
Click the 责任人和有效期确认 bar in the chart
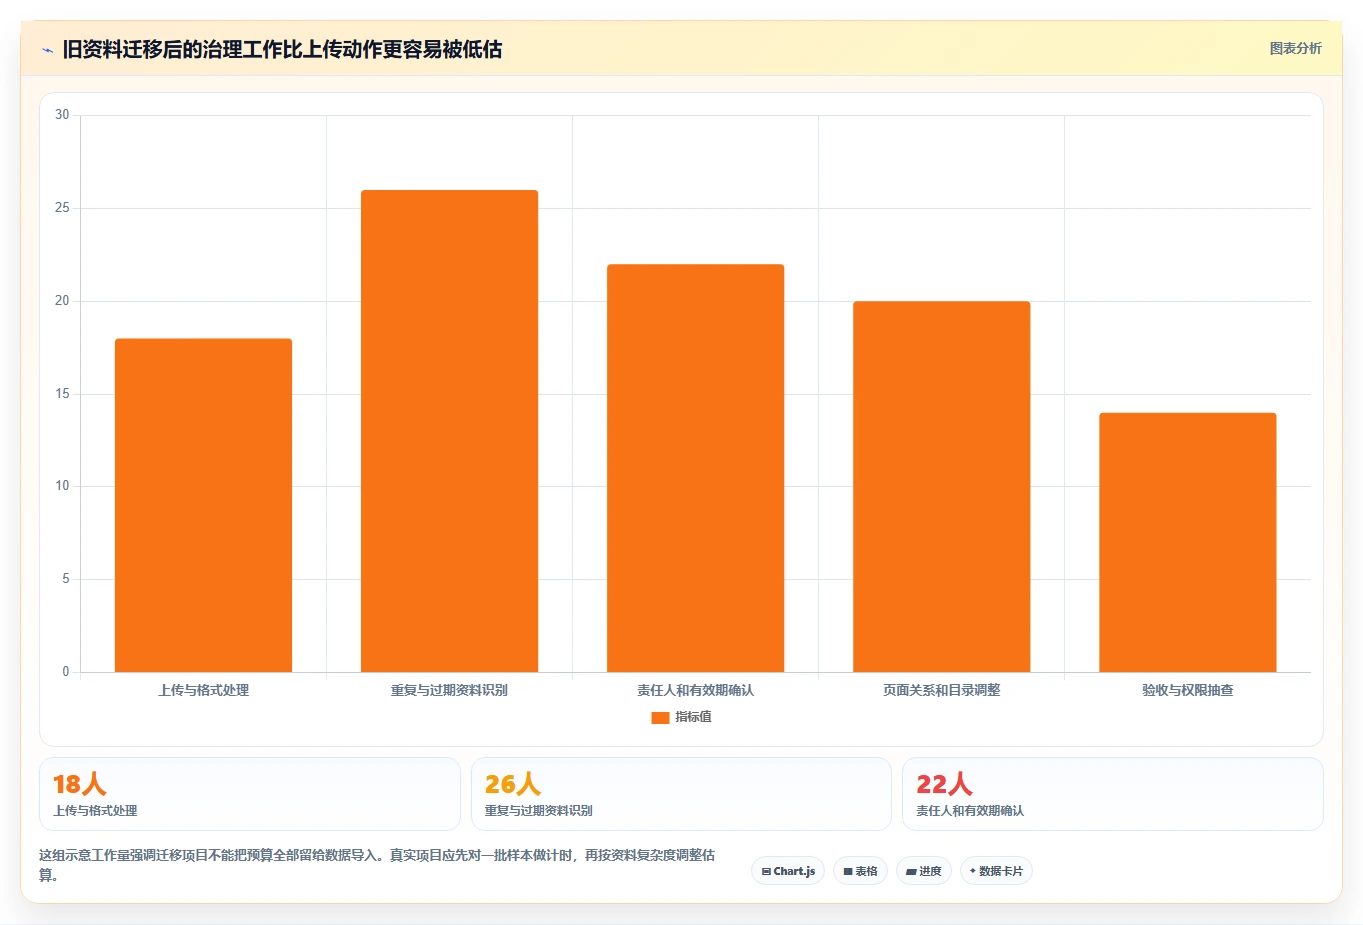[695, 468]
